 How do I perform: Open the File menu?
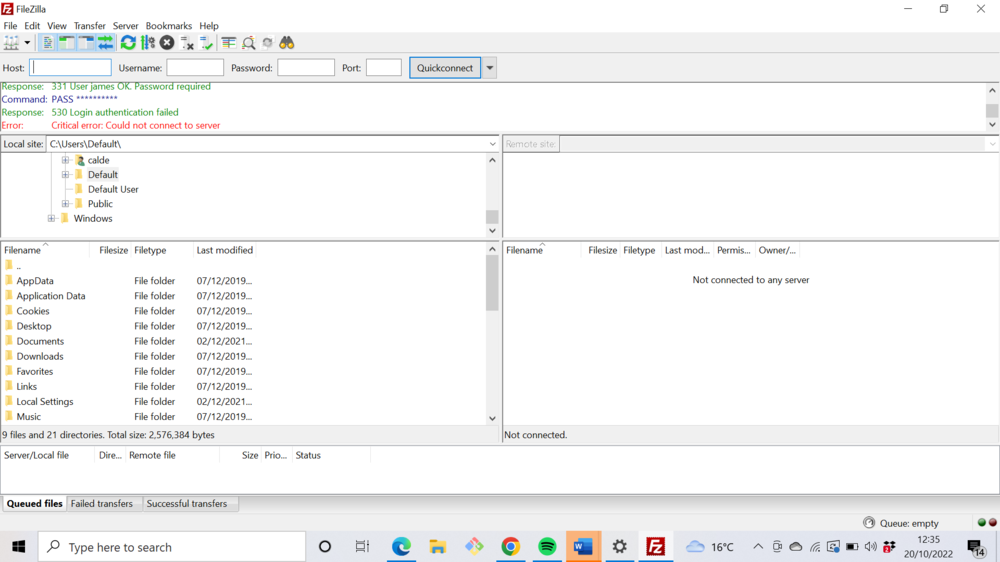pyautogui.click(x=10, y=26)
